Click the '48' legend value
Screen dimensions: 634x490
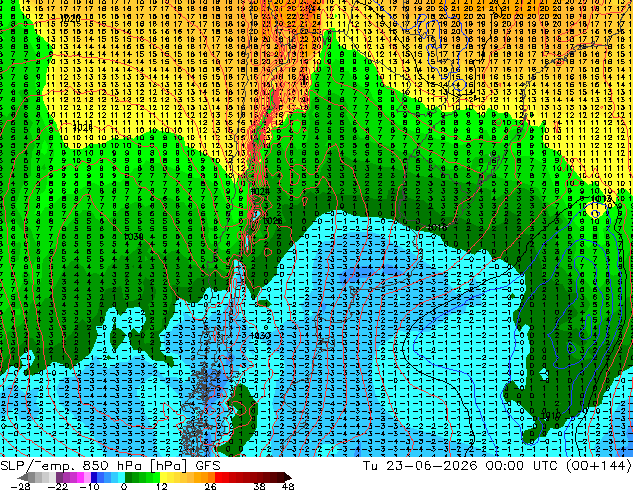288,486
